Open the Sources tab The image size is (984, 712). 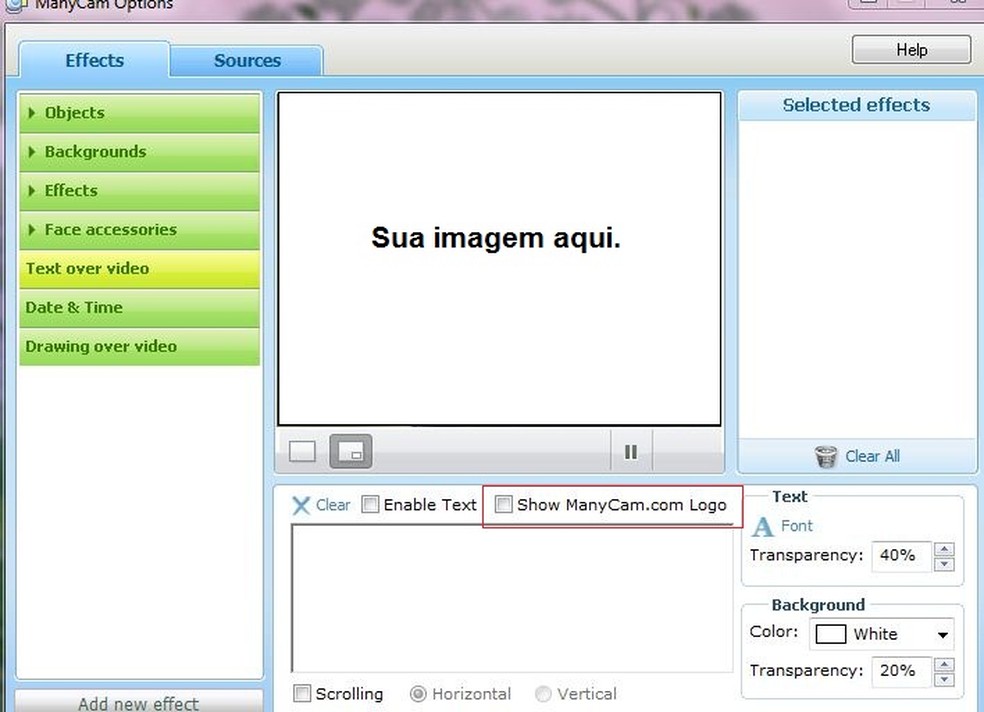point(247,61)
